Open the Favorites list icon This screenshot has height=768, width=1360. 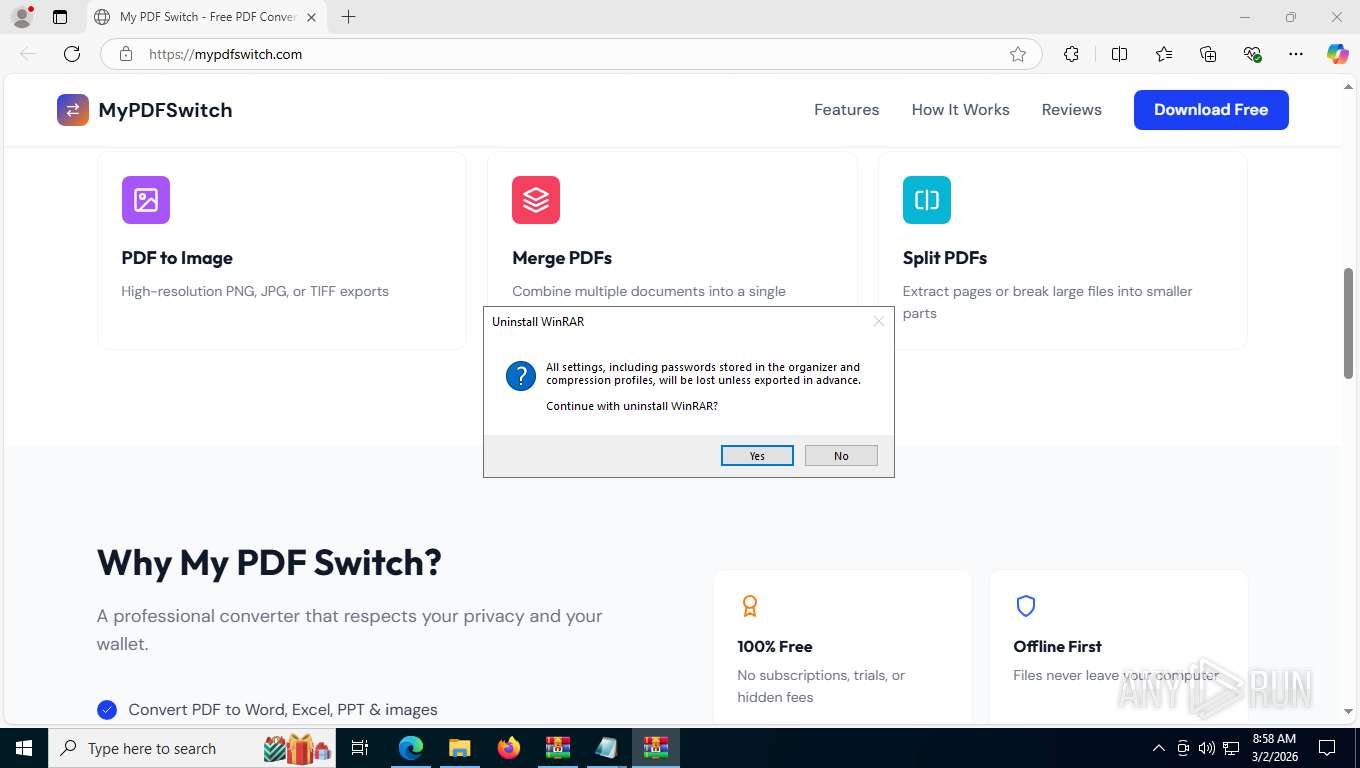tap(1164, 54)
